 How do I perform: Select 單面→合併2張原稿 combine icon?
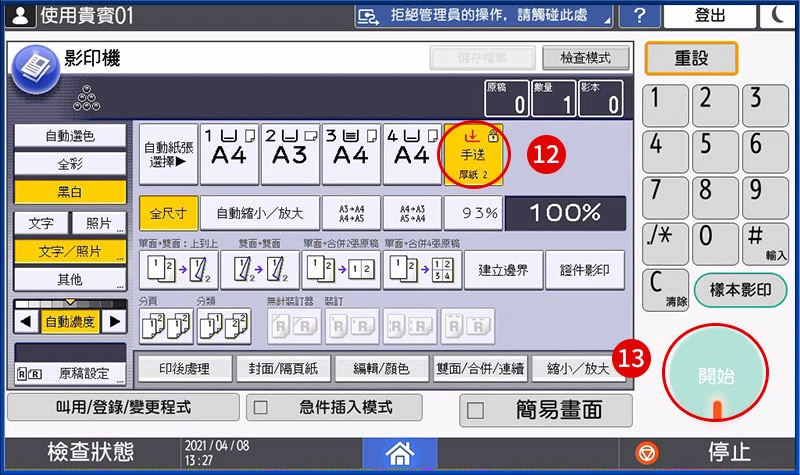click(341, 270)
